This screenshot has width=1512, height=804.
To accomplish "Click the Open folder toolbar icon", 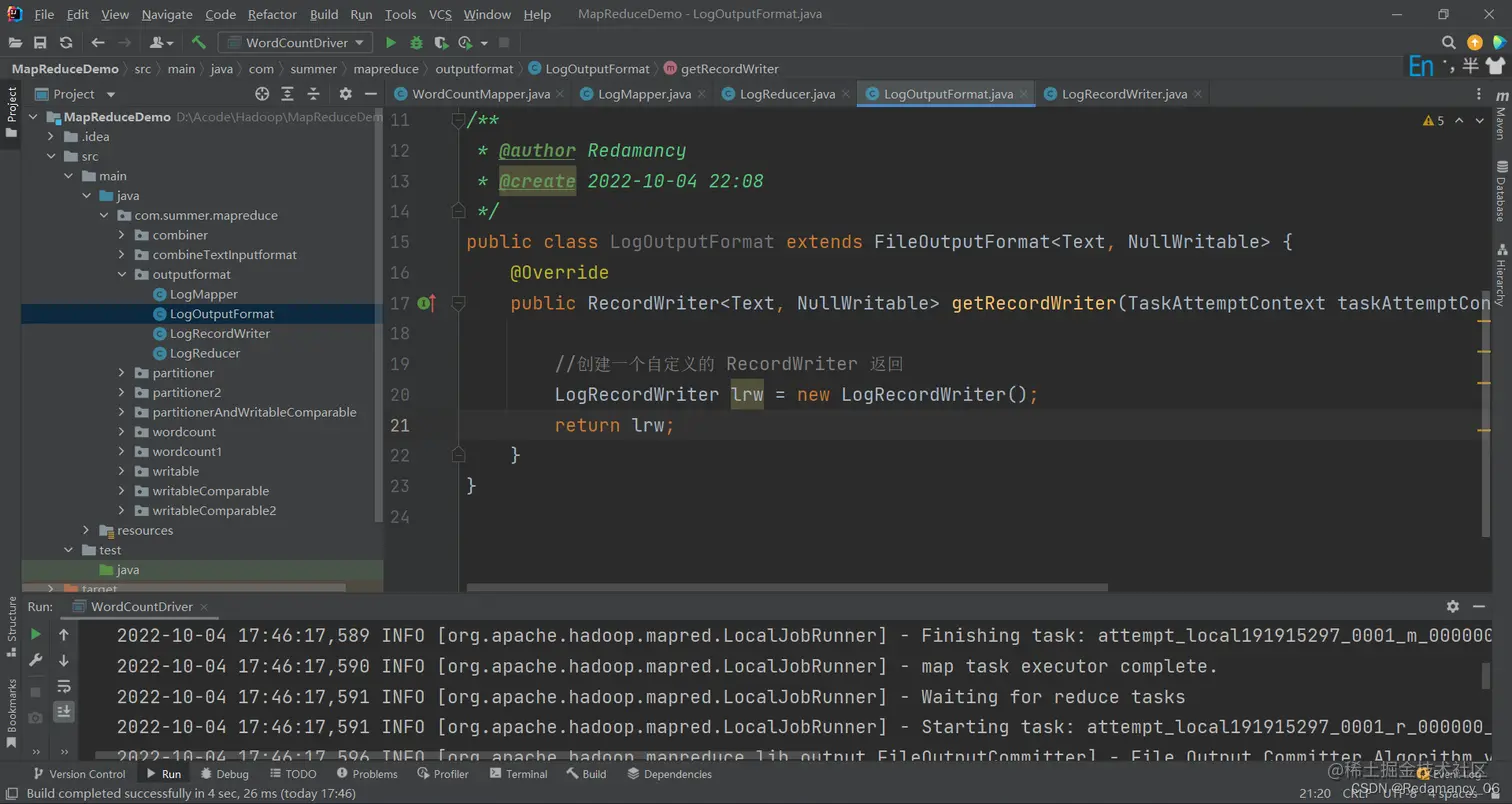I will click(15, 42).
